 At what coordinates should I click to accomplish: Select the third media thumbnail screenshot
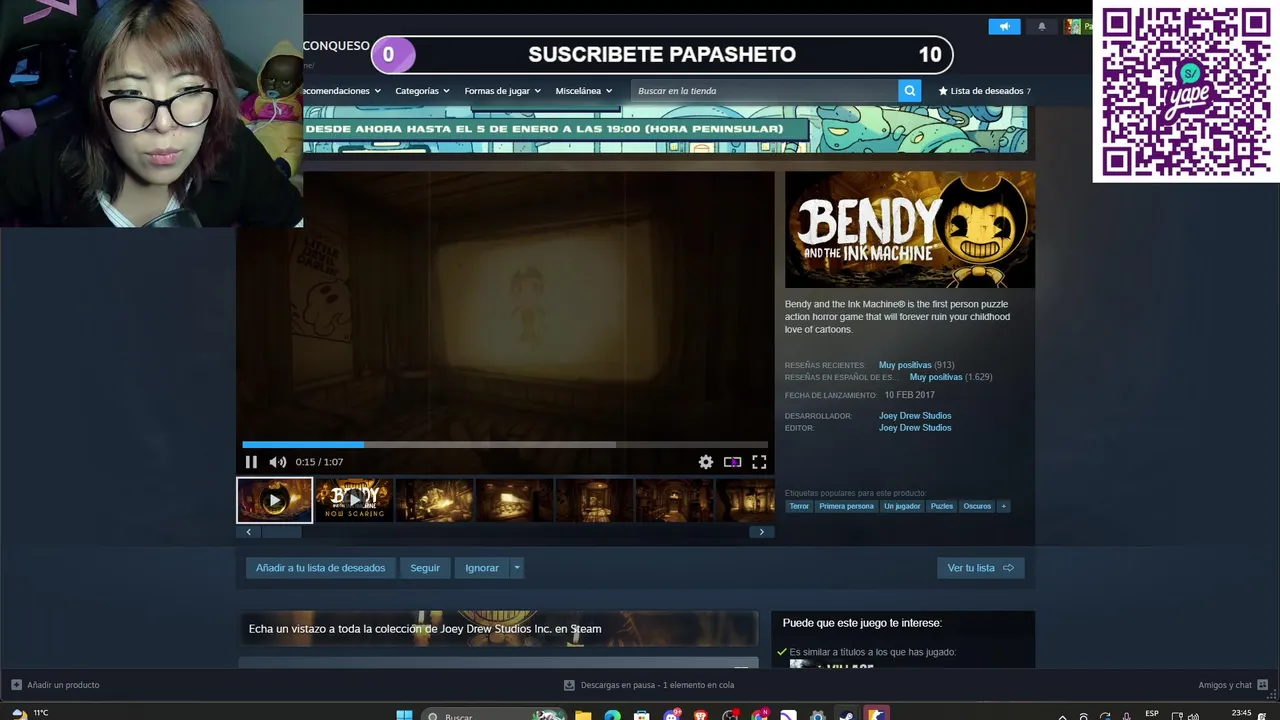pos(434,500)
